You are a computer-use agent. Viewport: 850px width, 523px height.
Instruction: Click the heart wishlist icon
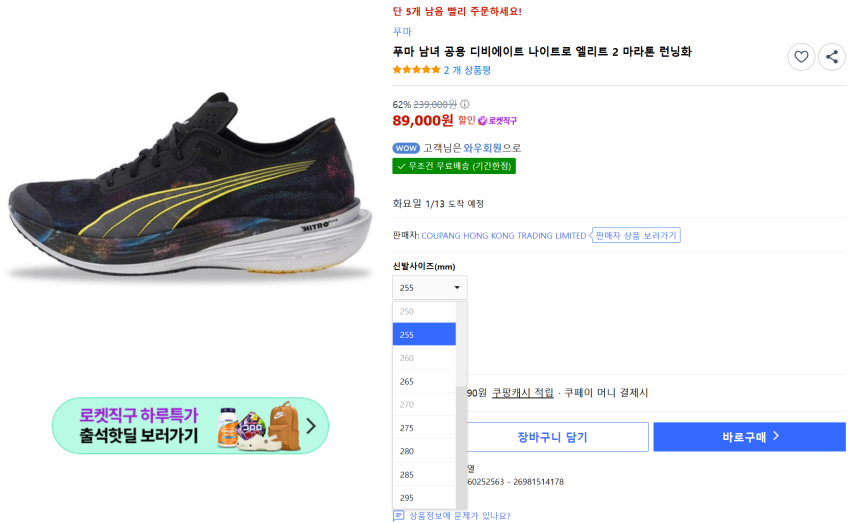tap(801, 57)
